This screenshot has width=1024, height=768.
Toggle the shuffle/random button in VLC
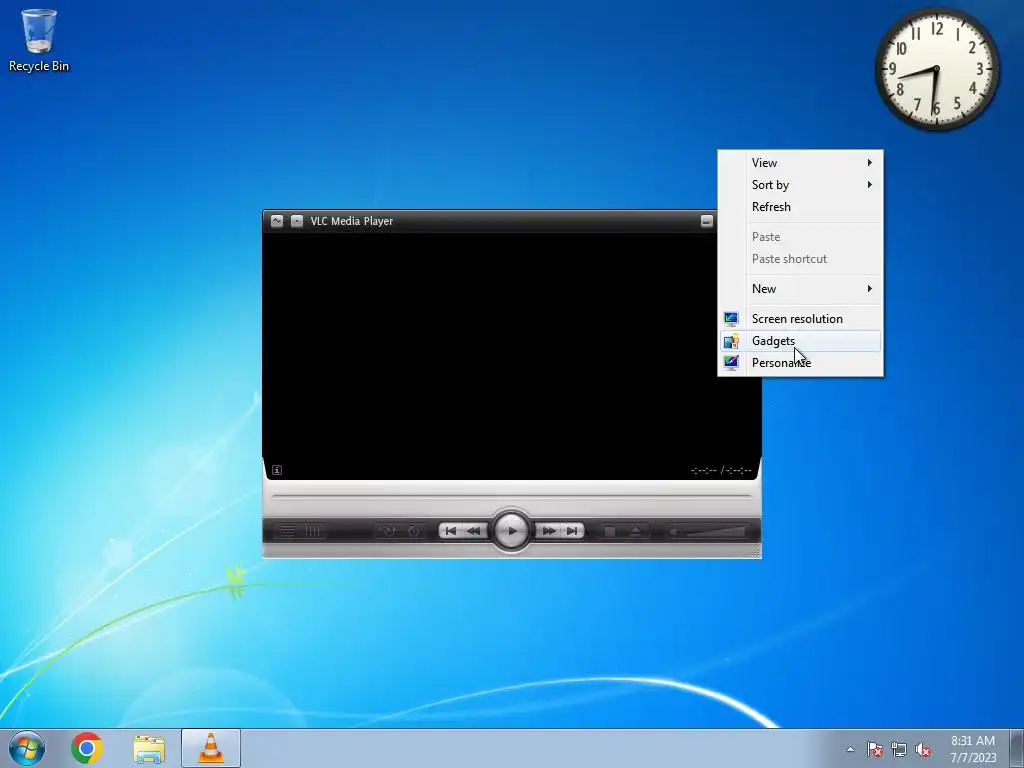tap(413, 531)
